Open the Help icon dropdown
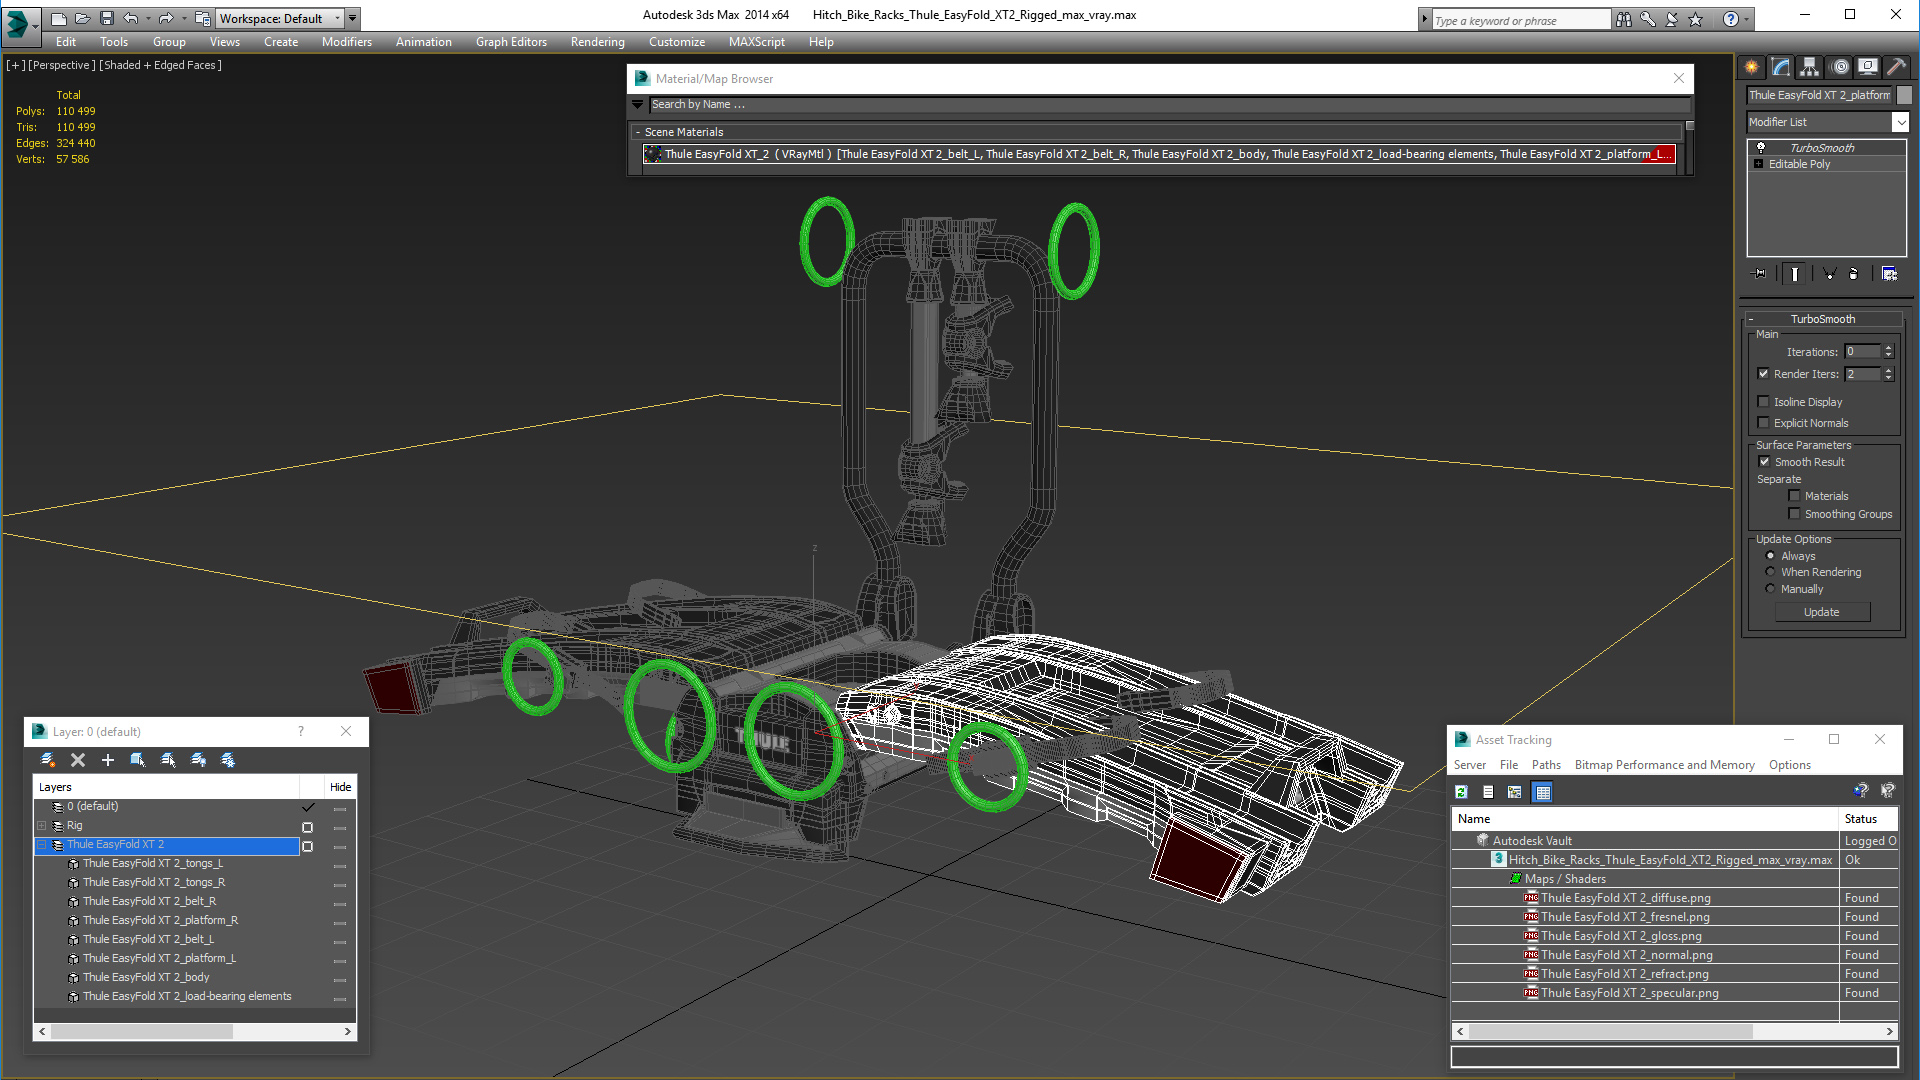1920x1080 pixels. click(x=1747, y=19)
